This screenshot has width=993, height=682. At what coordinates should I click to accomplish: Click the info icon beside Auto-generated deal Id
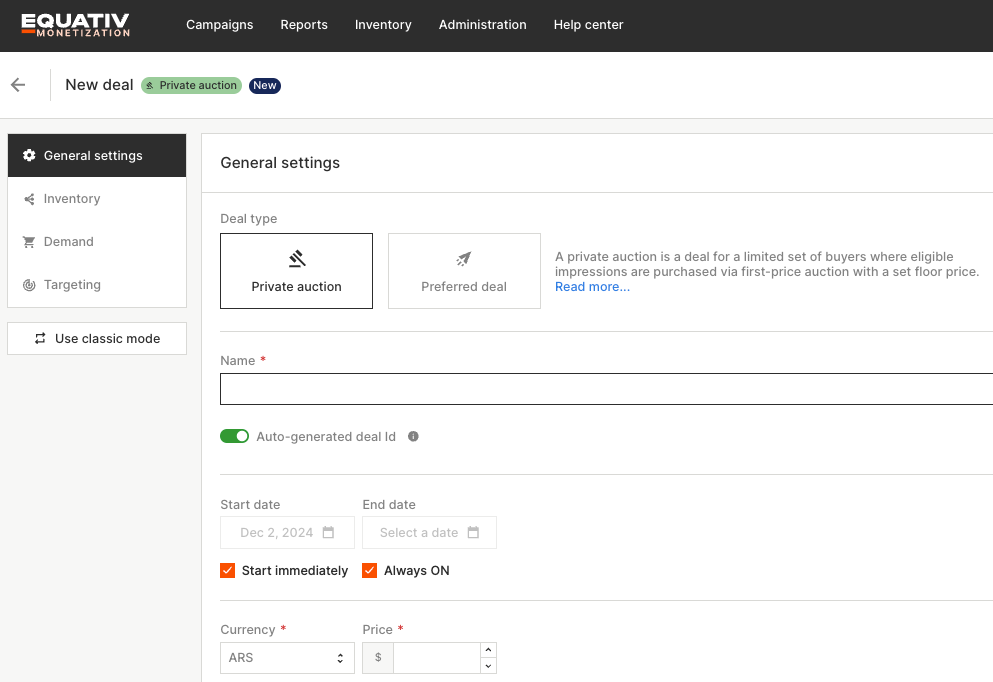pos(413,437)
